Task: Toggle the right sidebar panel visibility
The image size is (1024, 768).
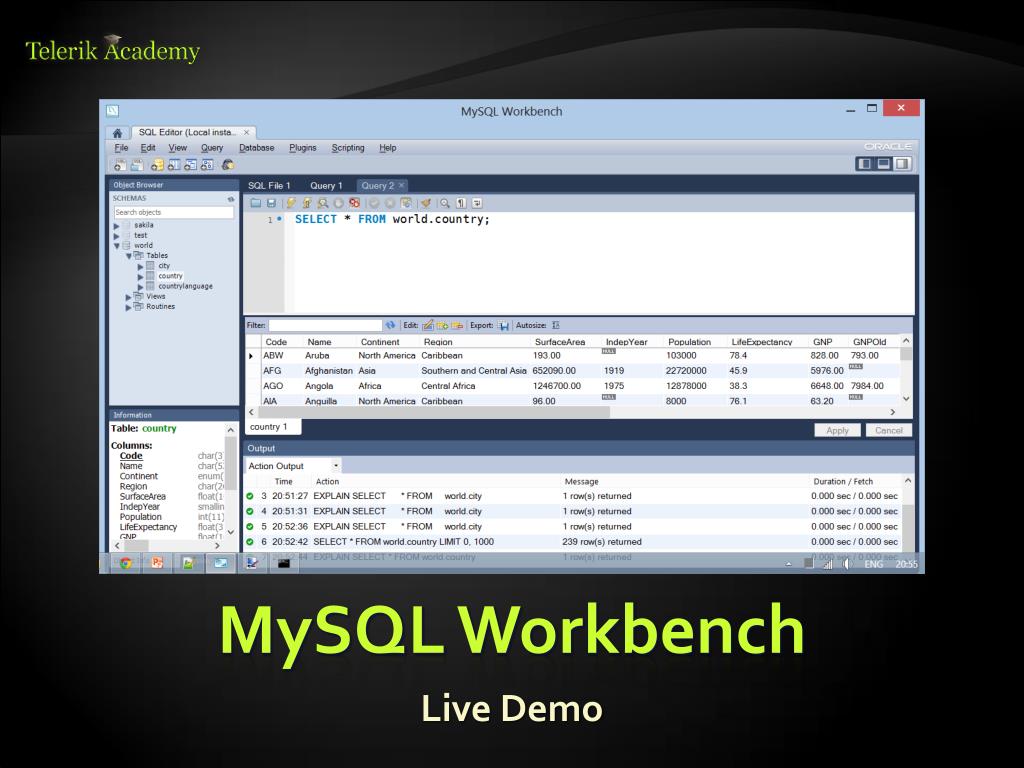Action: (x=902, y=164)
